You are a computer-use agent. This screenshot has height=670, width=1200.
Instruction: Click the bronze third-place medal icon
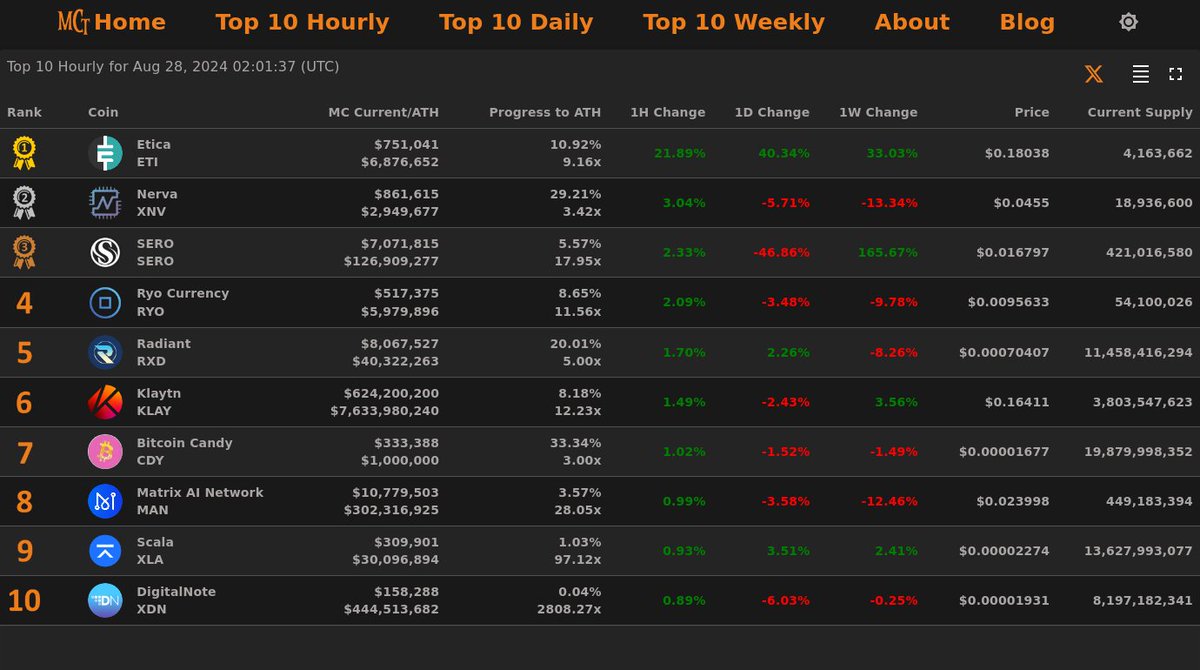click(24, 253)
